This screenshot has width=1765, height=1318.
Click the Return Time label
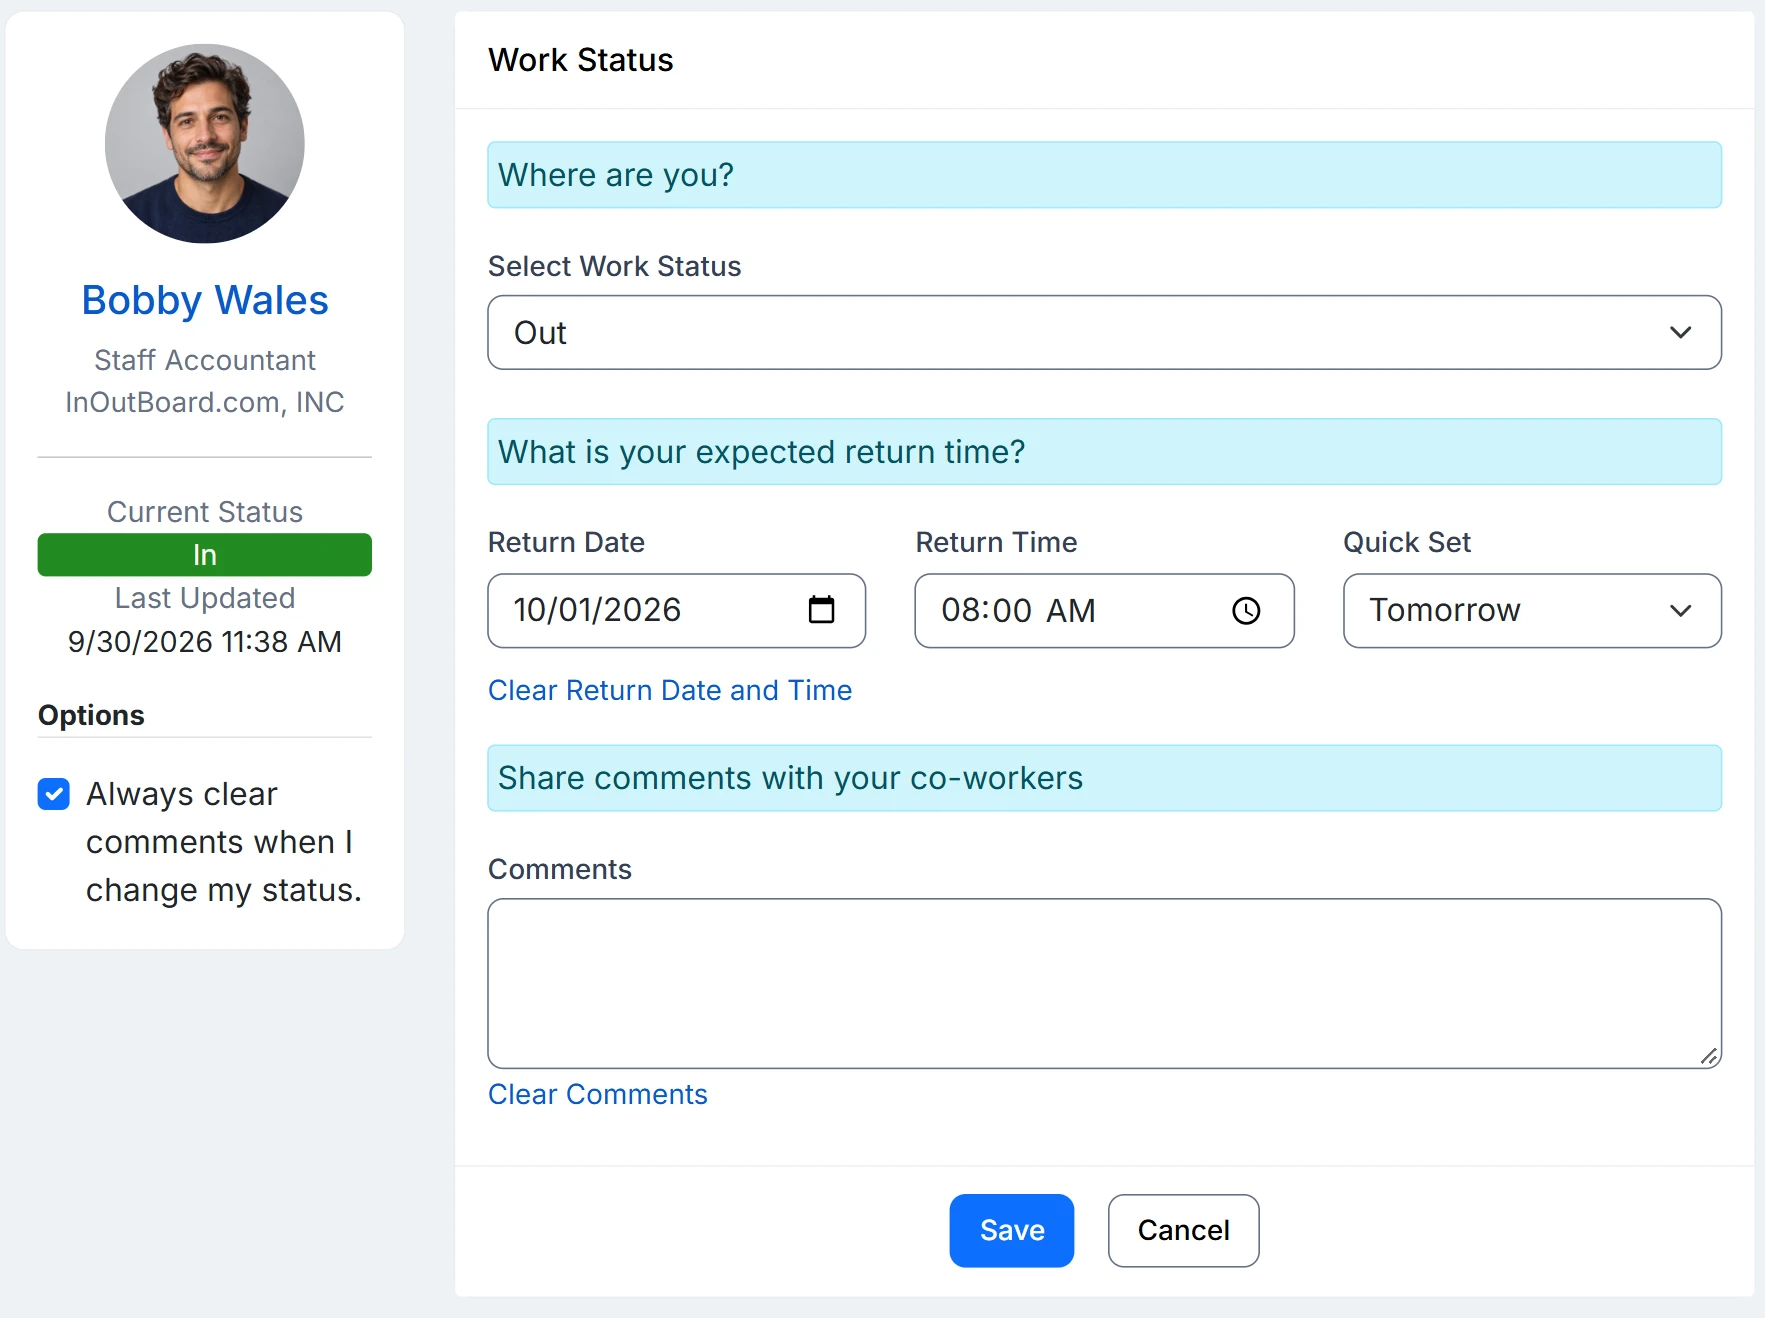tap(996, 542)
